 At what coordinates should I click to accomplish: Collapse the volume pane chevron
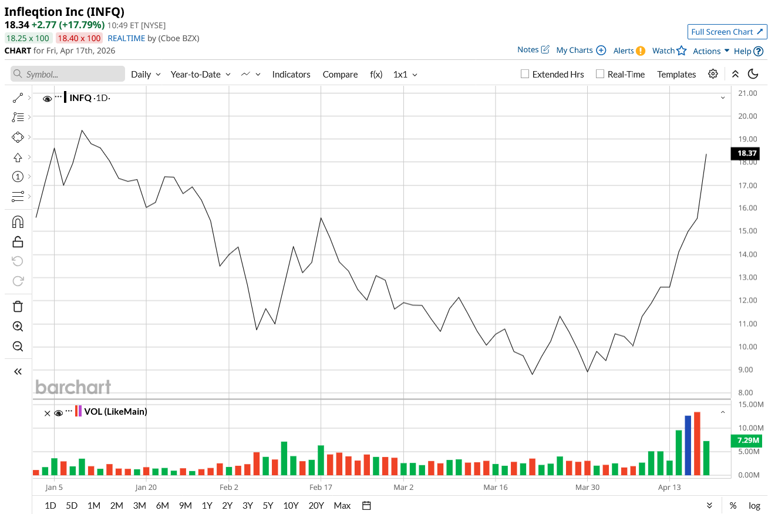(x=722, y=413)
